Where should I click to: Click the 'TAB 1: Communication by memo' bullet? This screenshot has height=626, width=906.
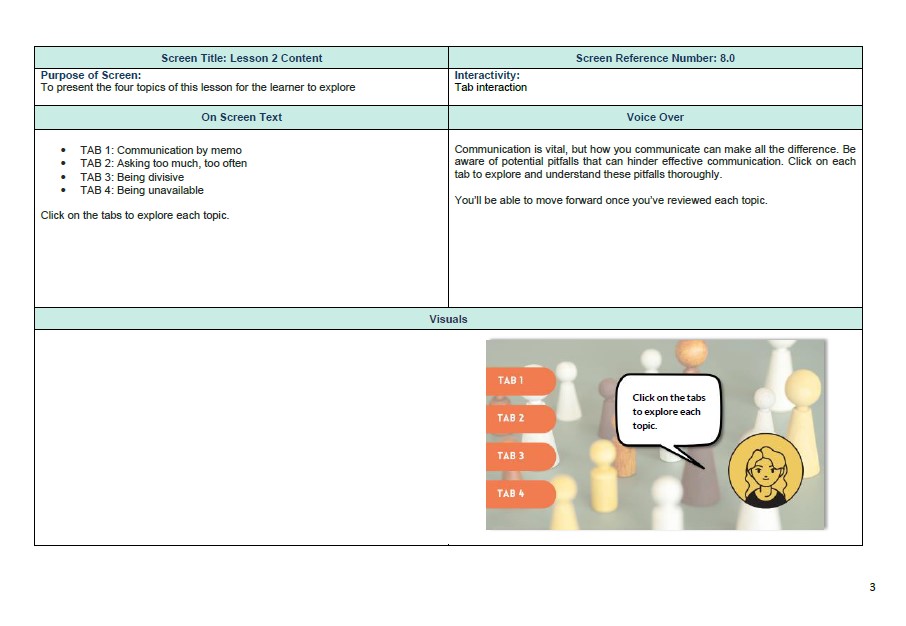(161, 151)
